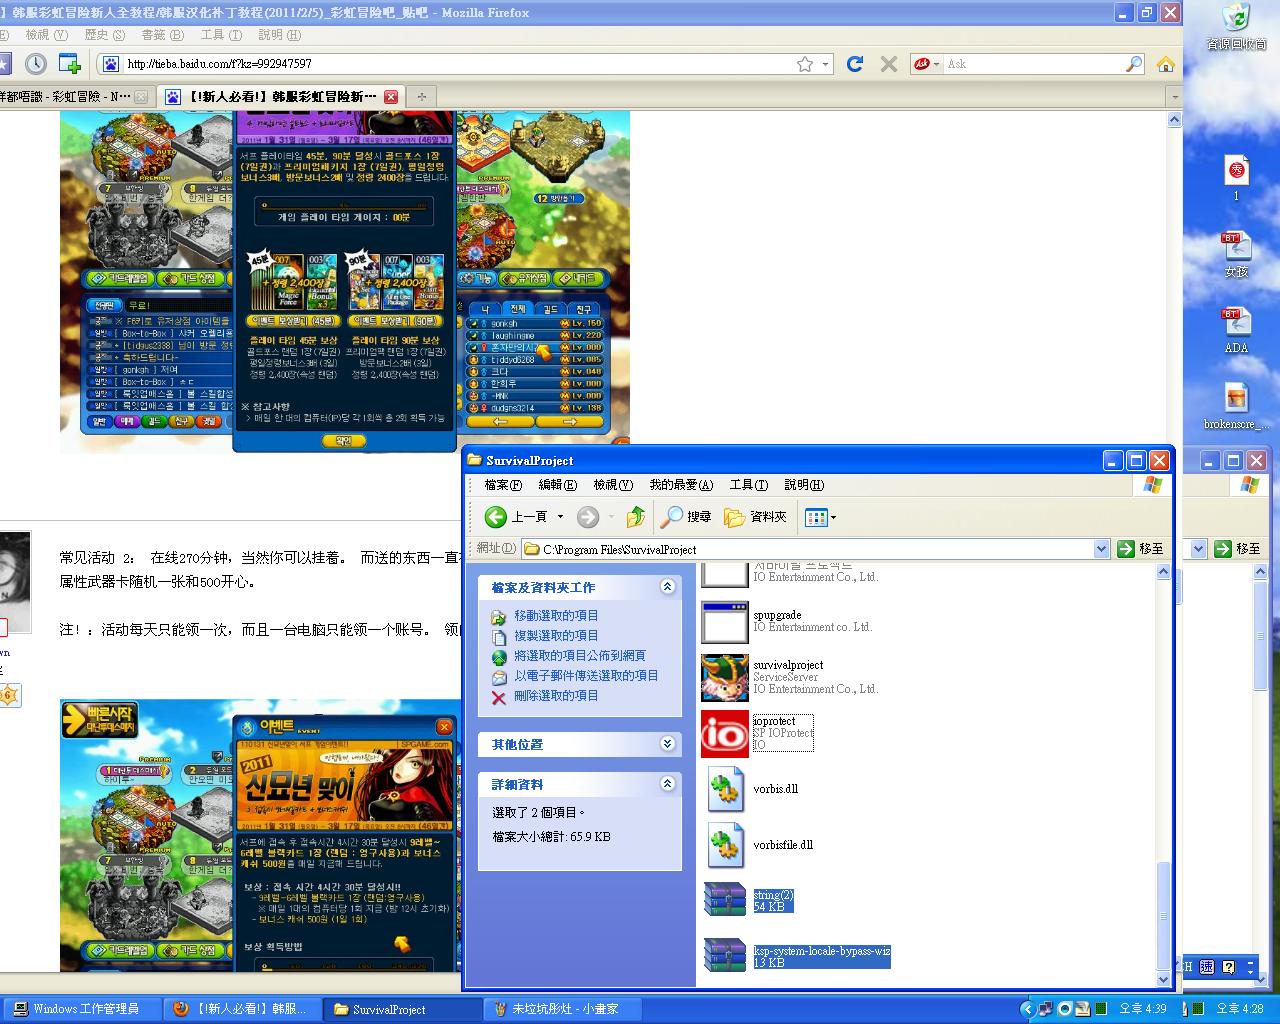Select the brokenscore desktop file
The image size is (1280, 1024).
pos(1237,407)
